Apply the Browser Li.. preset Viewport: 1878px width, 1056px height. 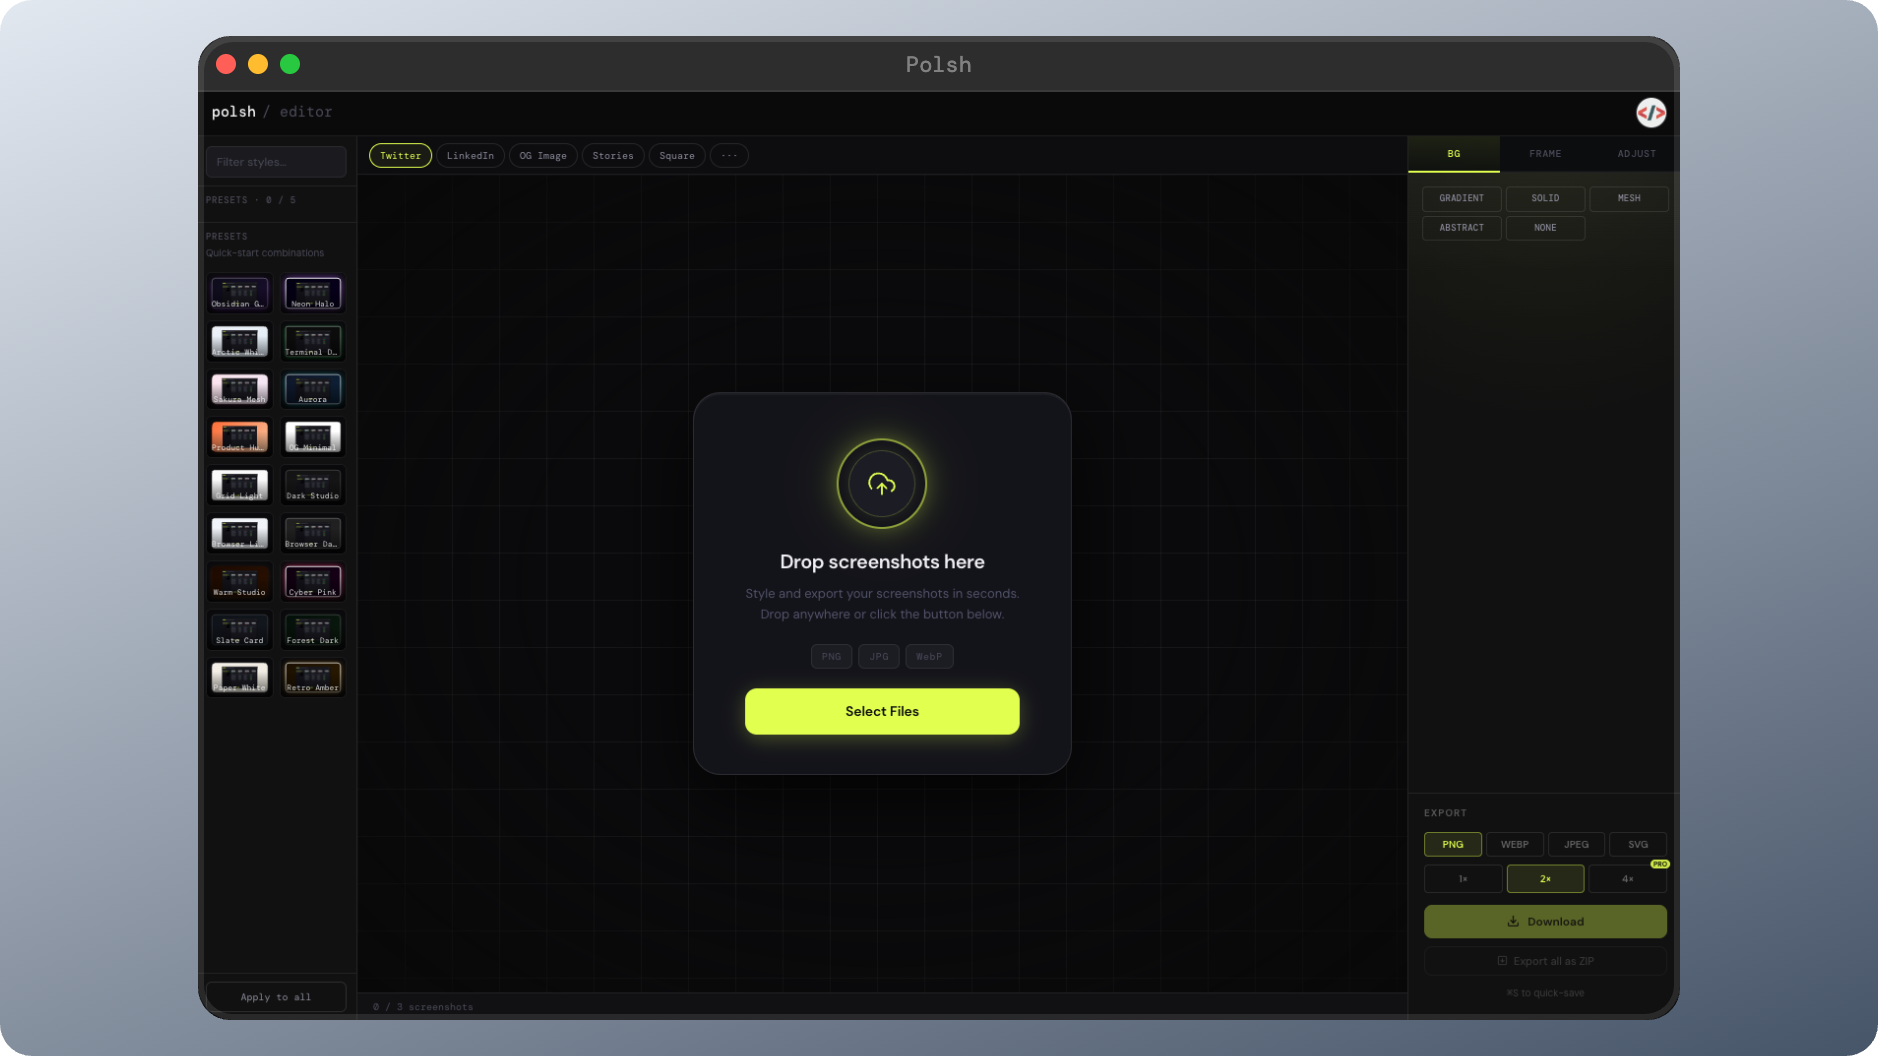pyautogui.click(x=239, y=533)
